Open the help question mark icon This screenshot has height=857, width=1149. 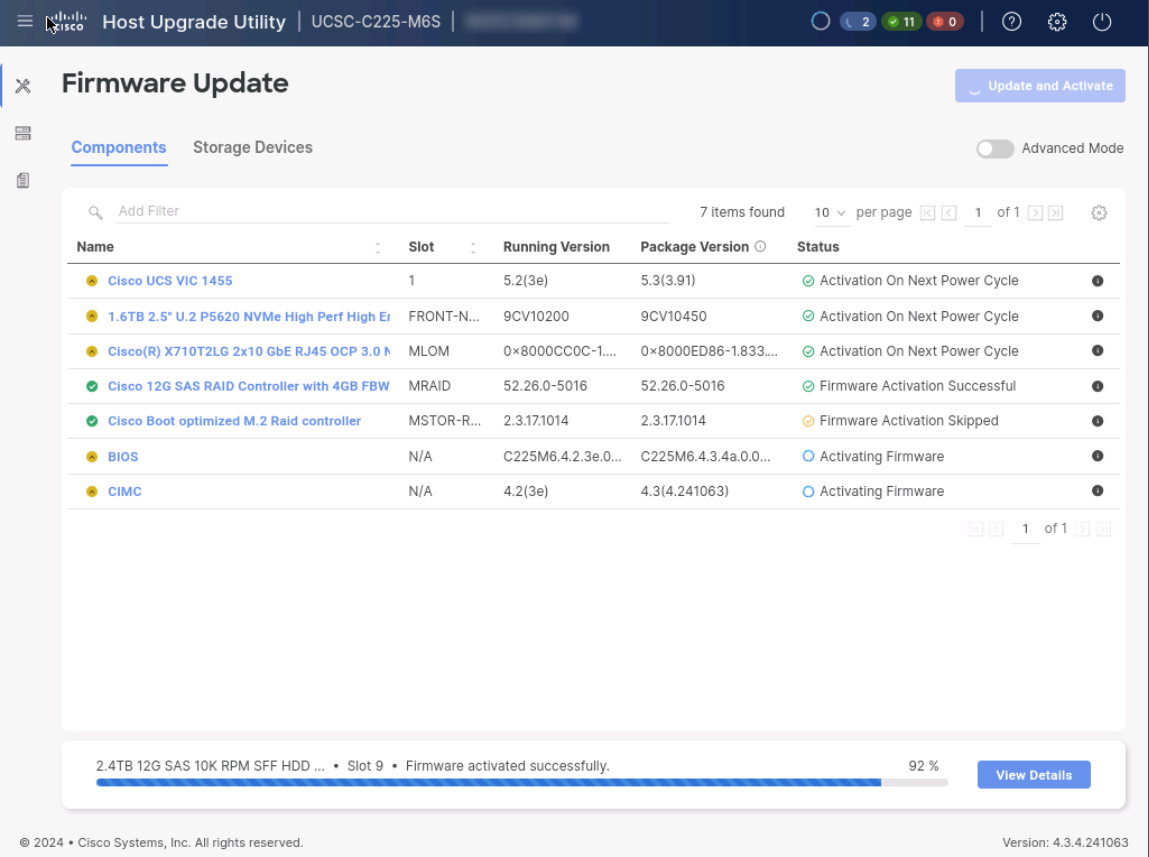(1011, 21)
